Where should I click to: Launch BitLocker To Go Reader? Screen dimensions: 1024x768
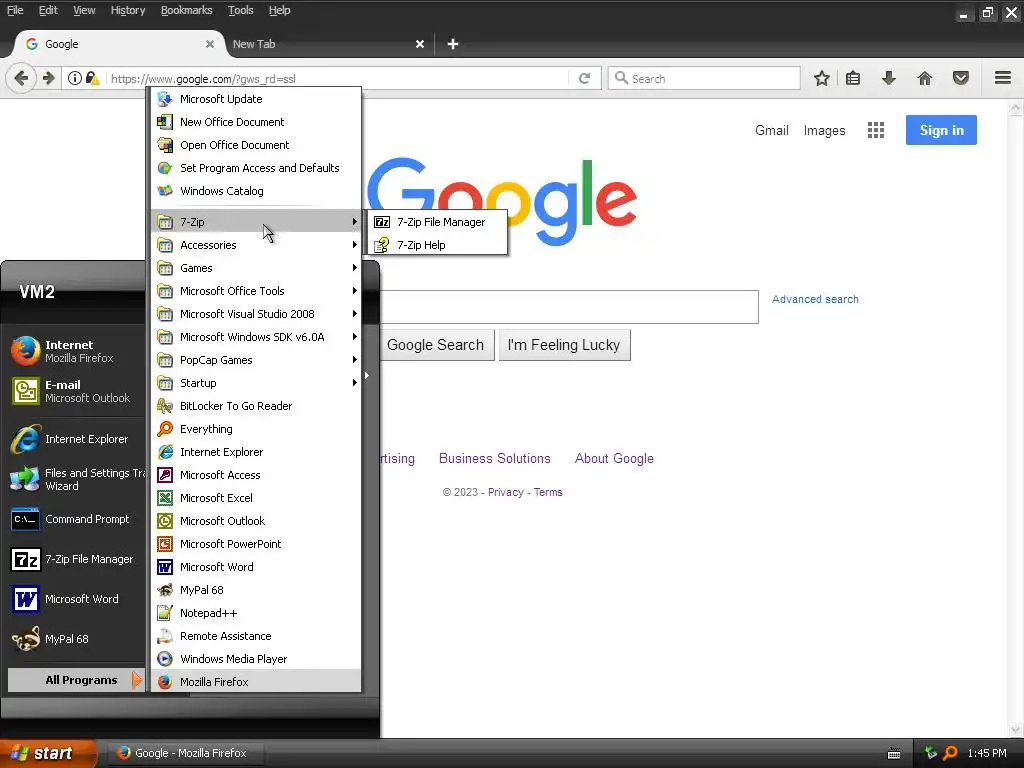[256, 406]
